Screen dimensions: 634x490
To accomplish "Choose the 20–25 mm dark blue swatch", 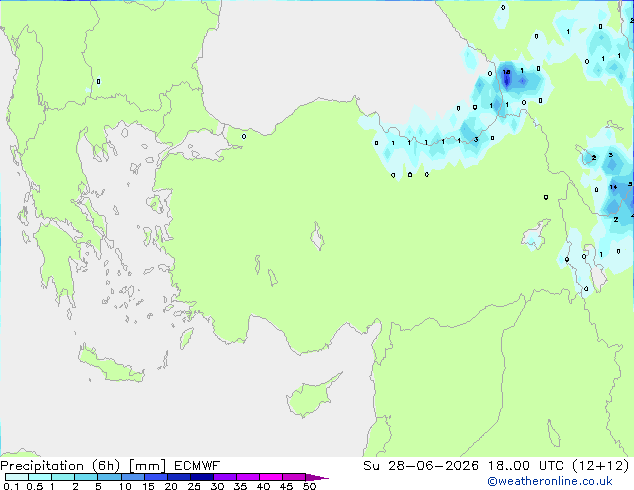I will point(179,477).
